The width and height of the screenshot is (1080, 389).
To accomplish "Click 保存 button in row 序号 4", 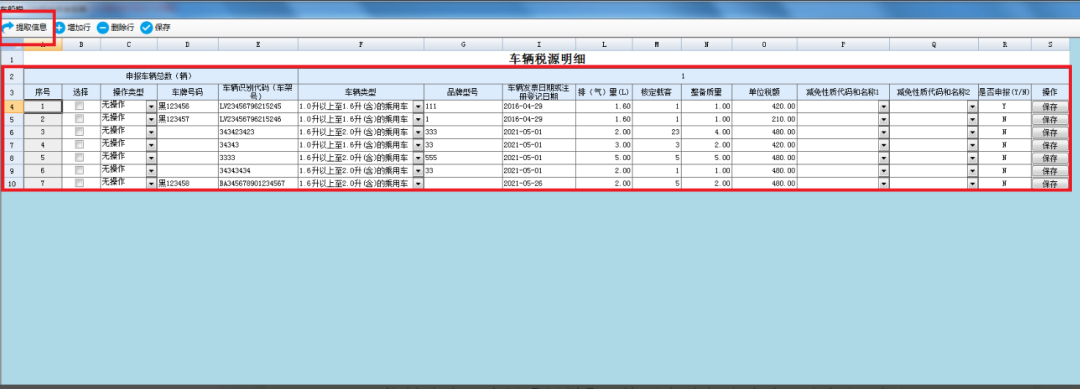I will pos(1050,145).
